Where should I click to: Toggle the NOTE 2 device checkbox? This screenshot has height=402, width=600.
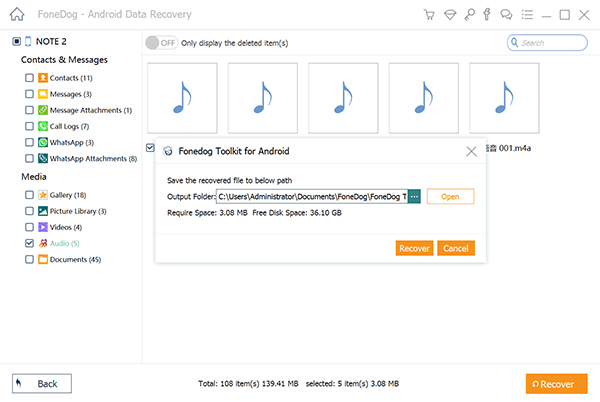pyautogui.click(x=16, y=41)
